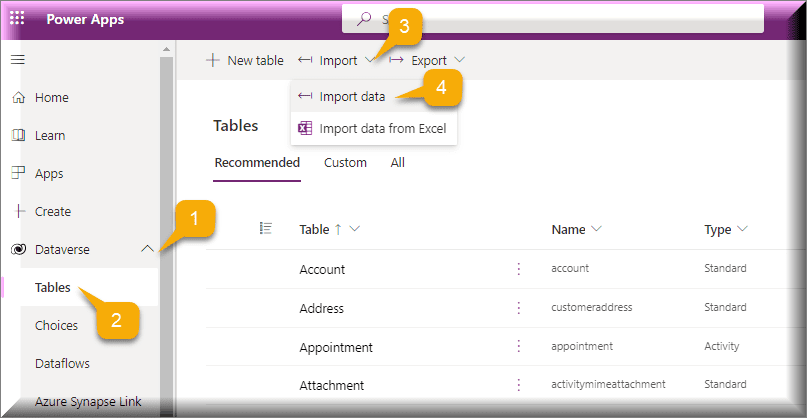
Task: Expand the Export dropdown chevron
Action: [x=460, y=60]
